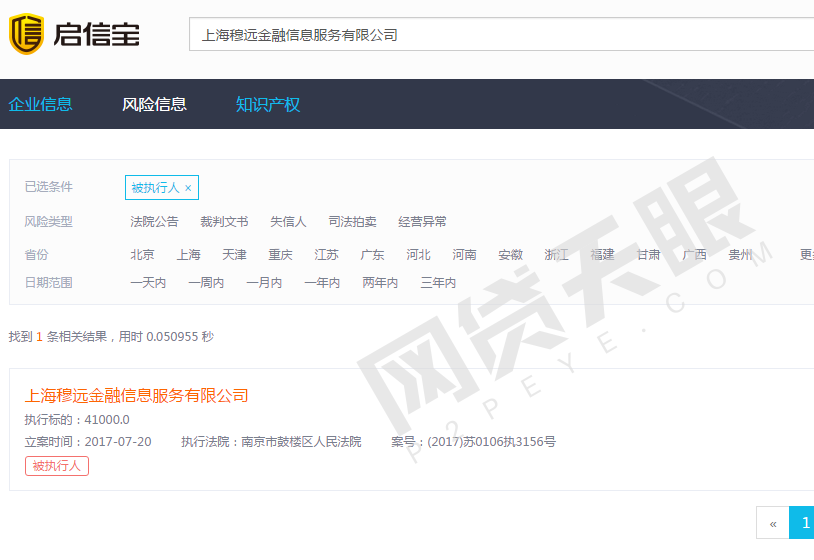Screen dimensions: 814x560
Task: Select page 1 in pagination
Action: [803, 523]
